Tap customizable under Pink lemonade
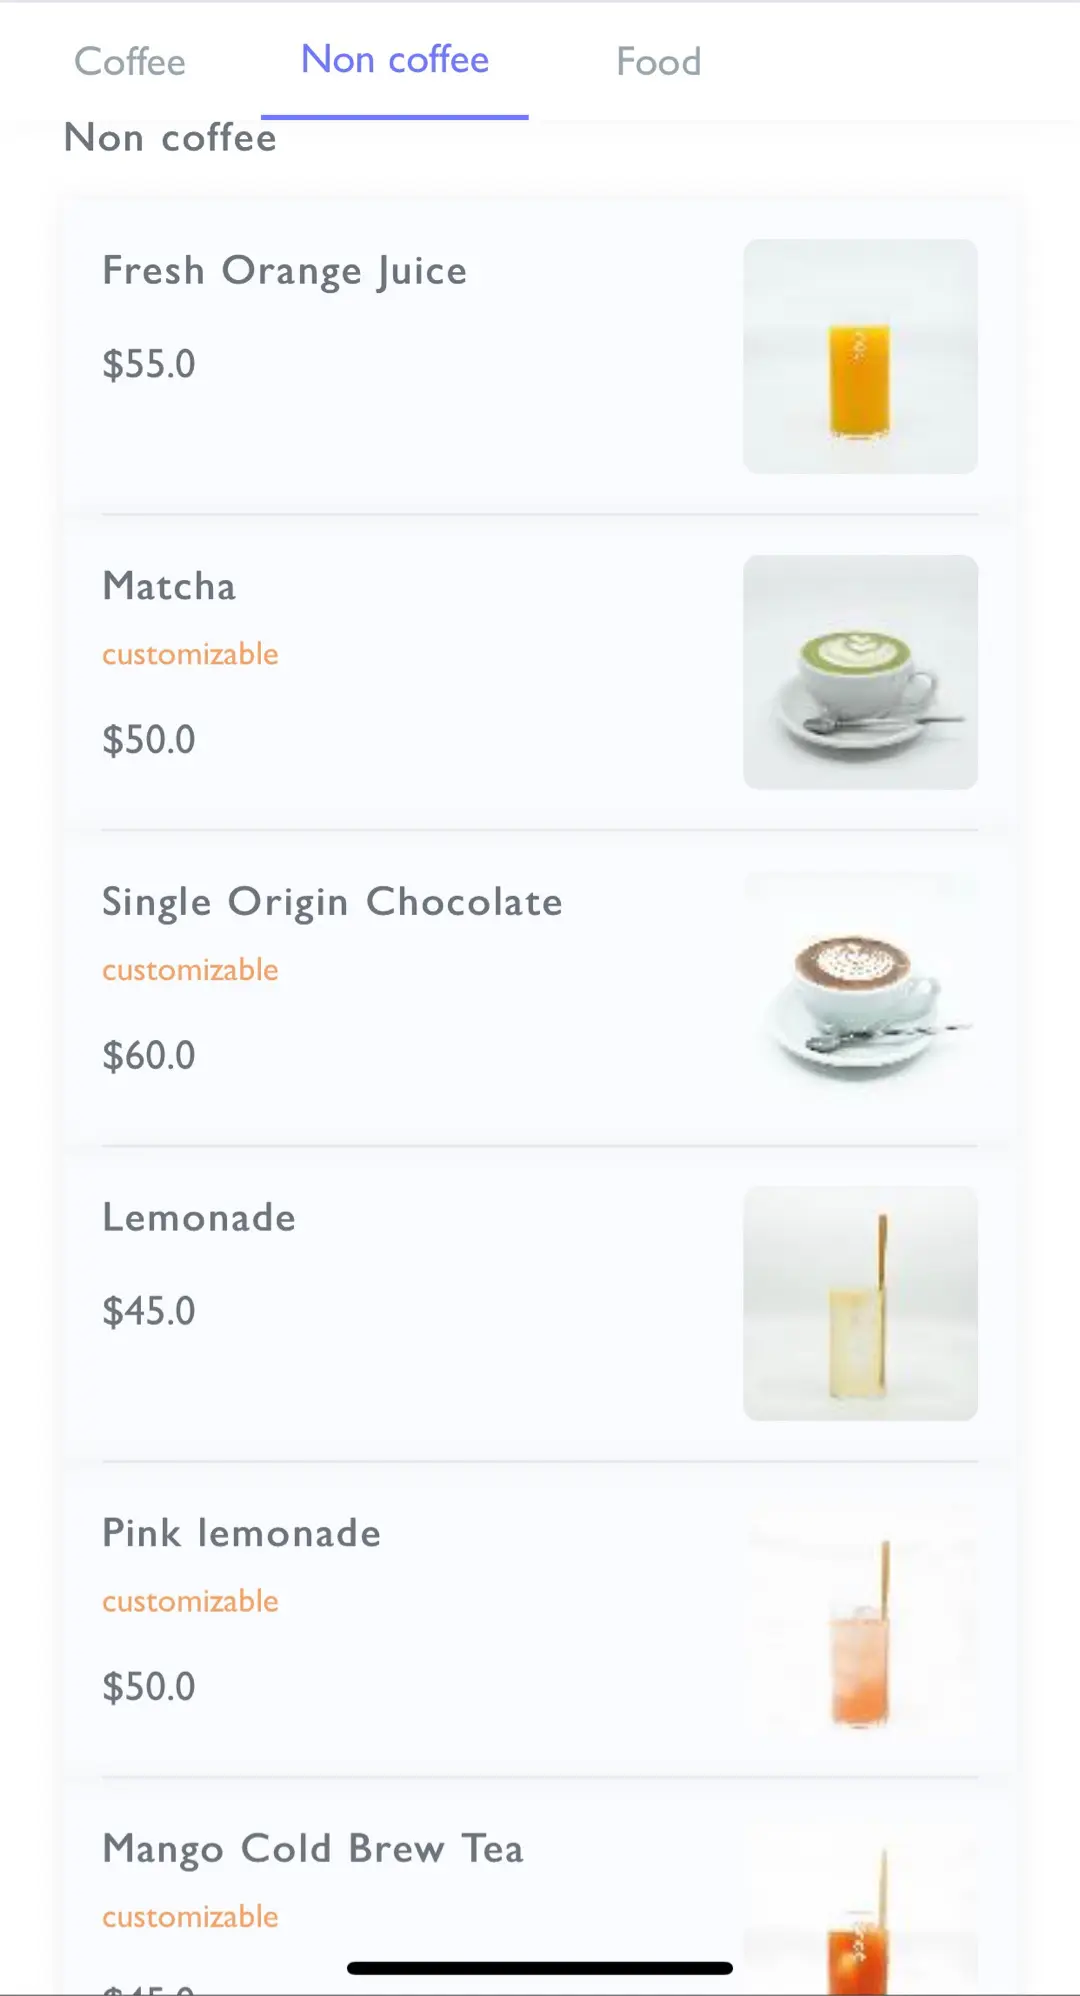1080x1996 pixels. (190, 1601)
